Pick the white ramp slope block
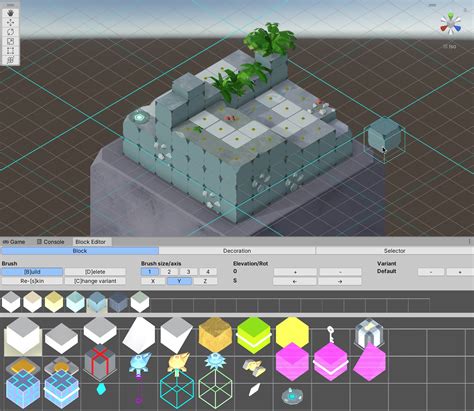This screenshot has height=411, width=474. click(x=139, y=335)
